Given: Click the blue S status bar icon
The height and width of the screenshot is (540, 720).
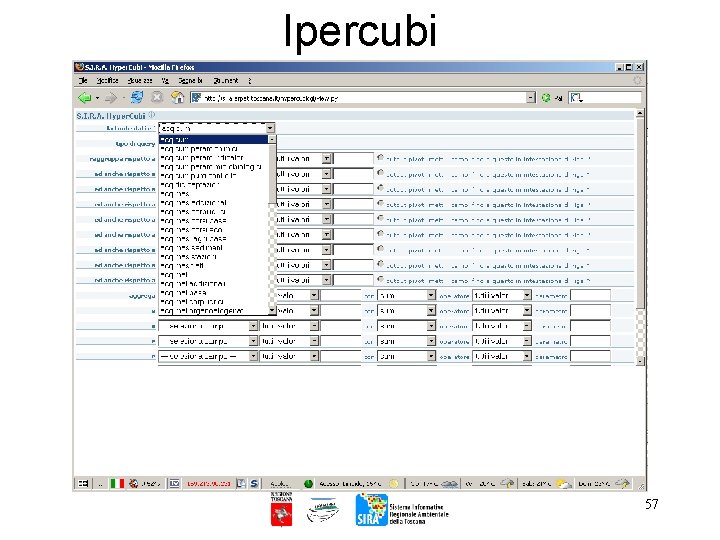Looking at the screenshot, I should pyautogui.click(x=254, y=484).
